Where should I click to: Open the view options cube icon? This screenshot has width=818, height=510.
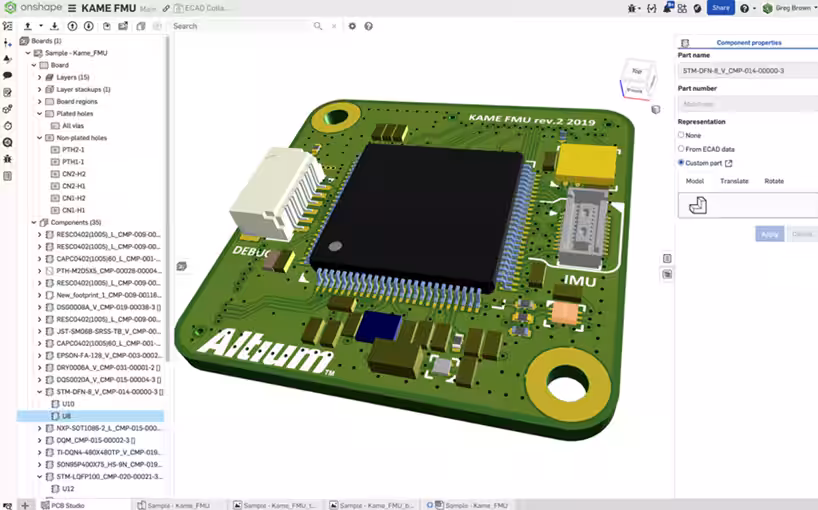(x=656, y=110)
